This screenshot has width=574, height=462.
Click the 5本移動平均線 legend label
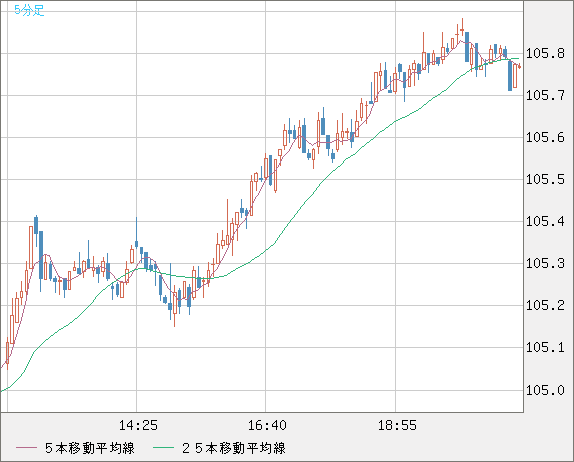pyautogui.click(x=90, y=448)
